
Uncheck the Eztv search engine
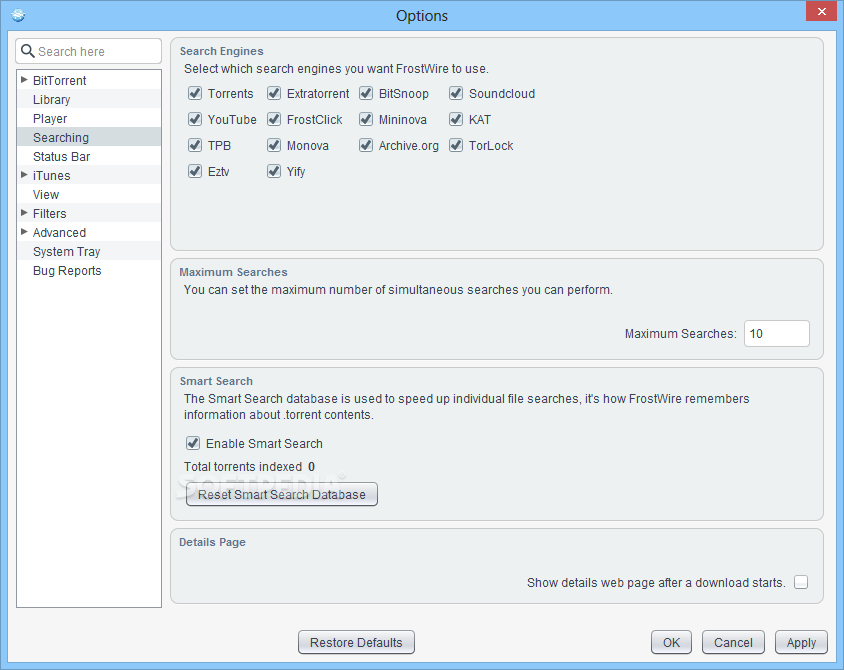[195, 172]
